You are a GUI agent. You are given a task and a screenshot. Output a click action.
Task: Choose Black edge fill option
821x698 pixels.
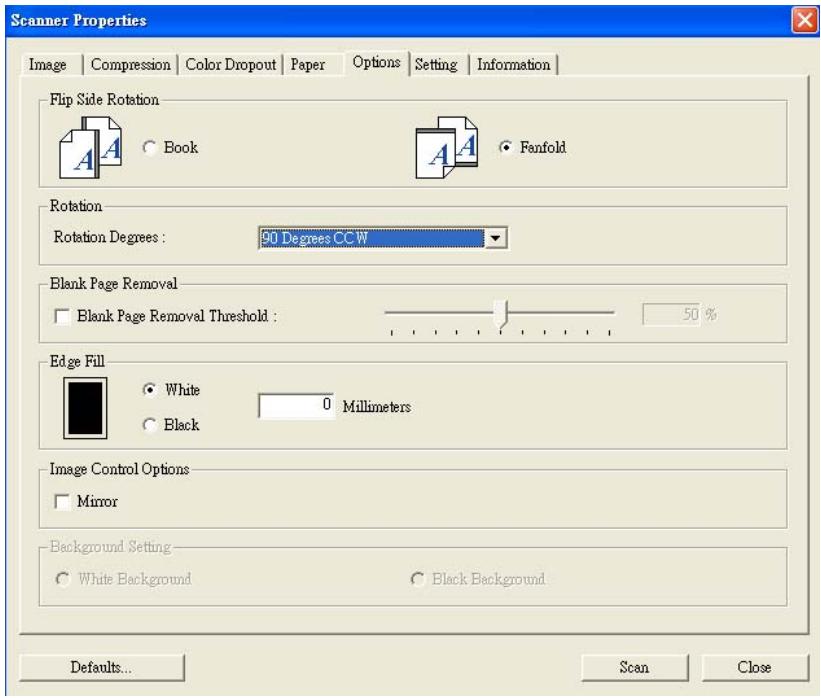(150, 425)
